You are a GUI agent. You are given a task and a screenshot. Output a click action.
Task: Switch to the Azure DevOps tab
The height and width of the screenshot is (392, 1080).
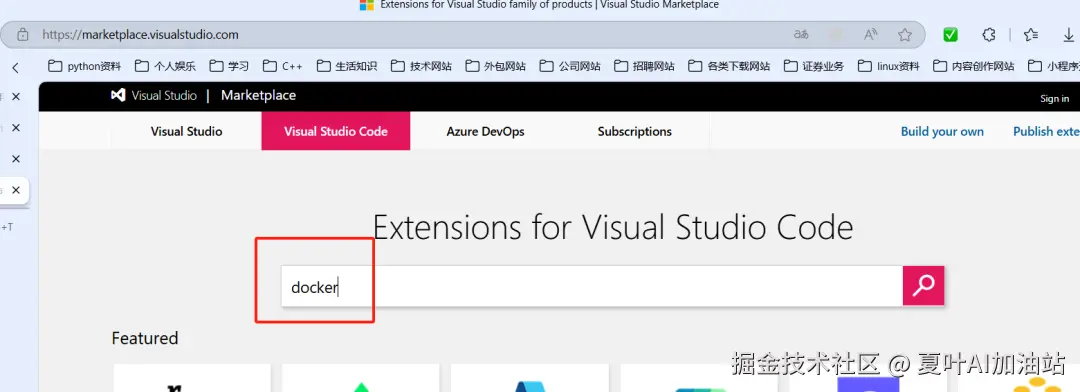486,131
